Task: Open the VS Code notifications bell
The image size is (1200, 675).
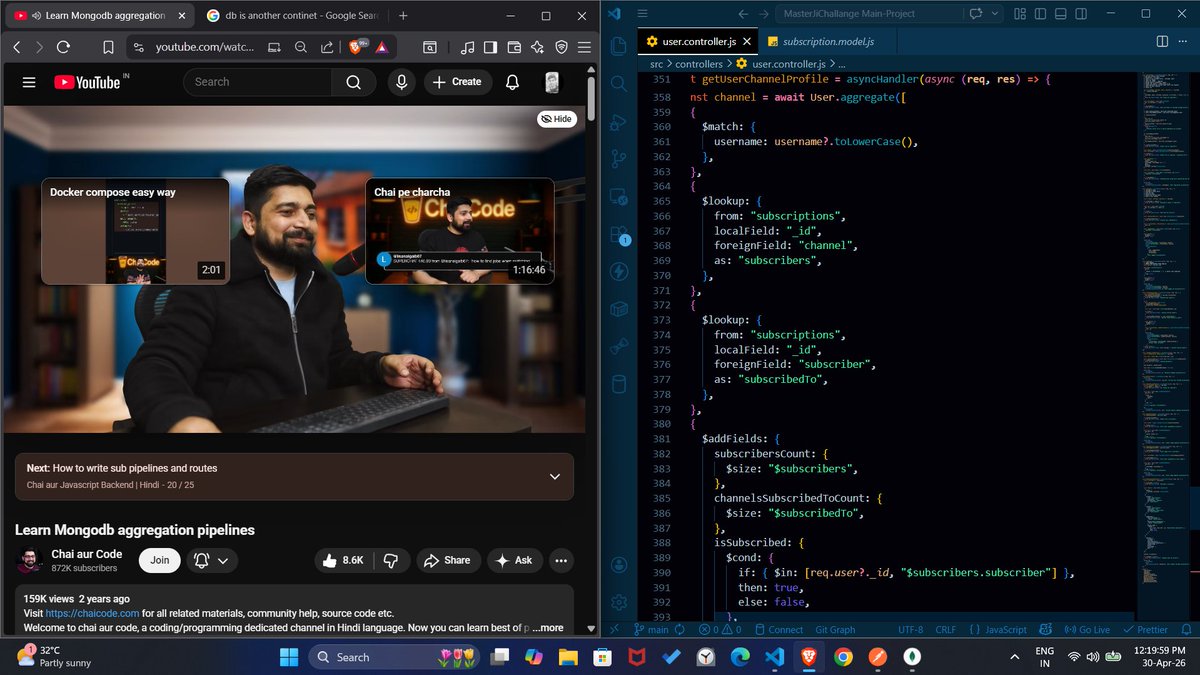Action: coord(1185,630)
